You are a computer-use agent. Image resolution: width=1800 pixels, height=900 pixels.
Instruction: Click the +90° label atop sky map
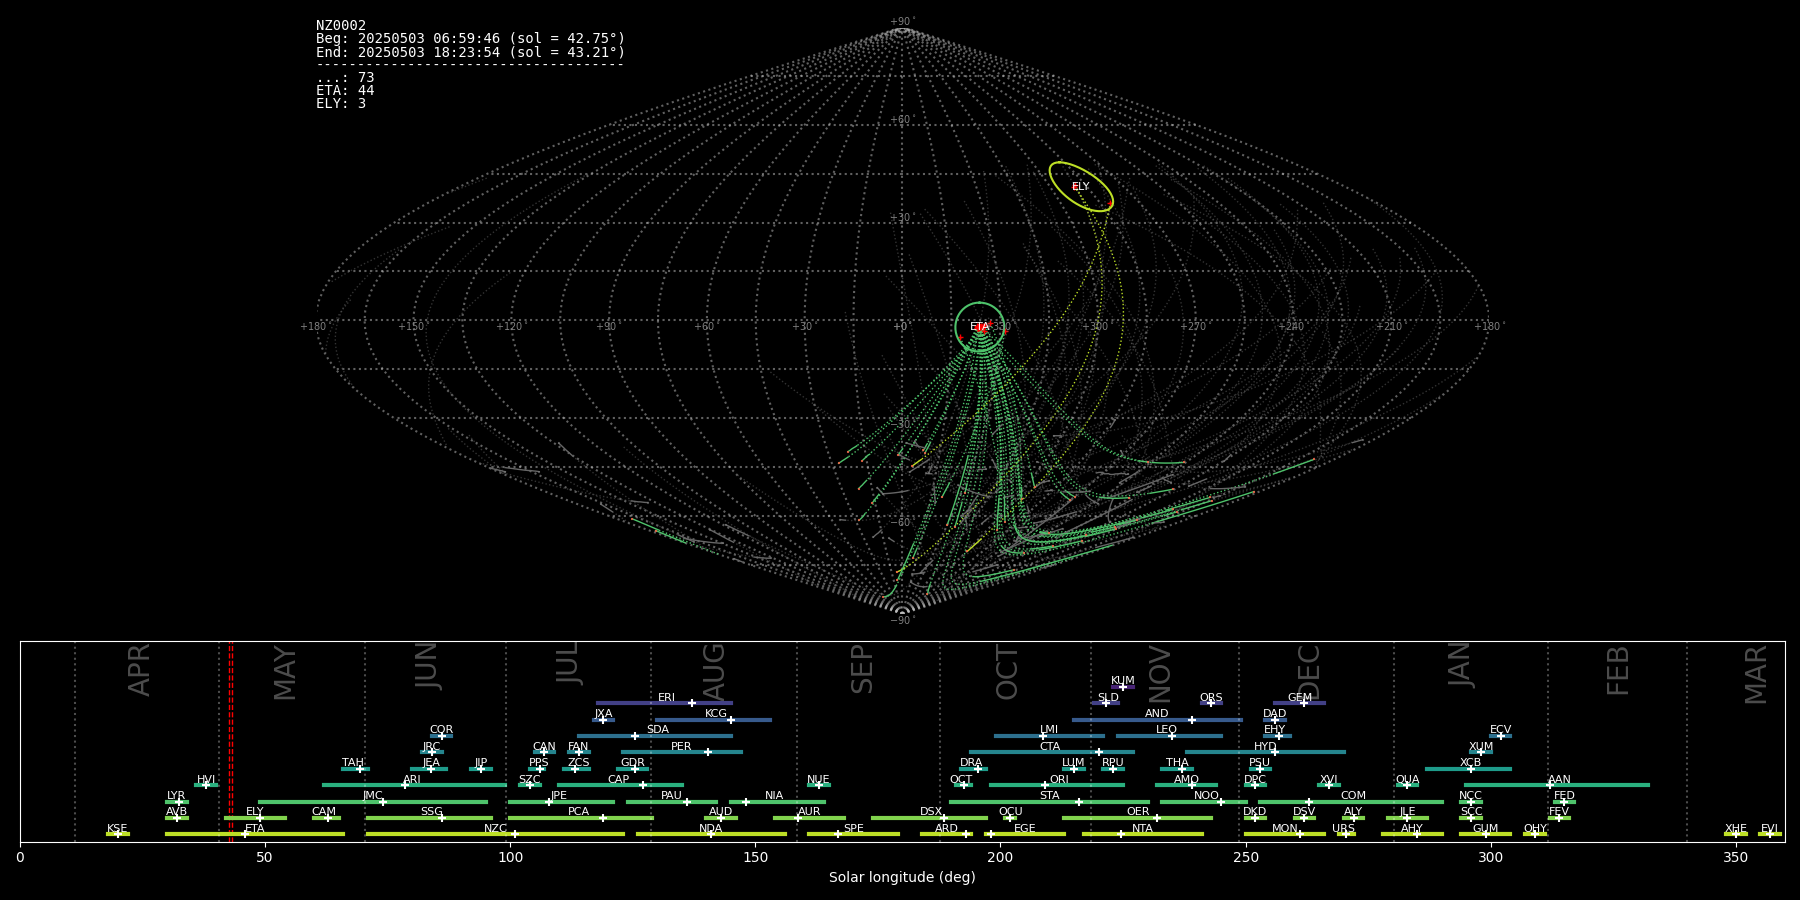(x=902, y=21)
